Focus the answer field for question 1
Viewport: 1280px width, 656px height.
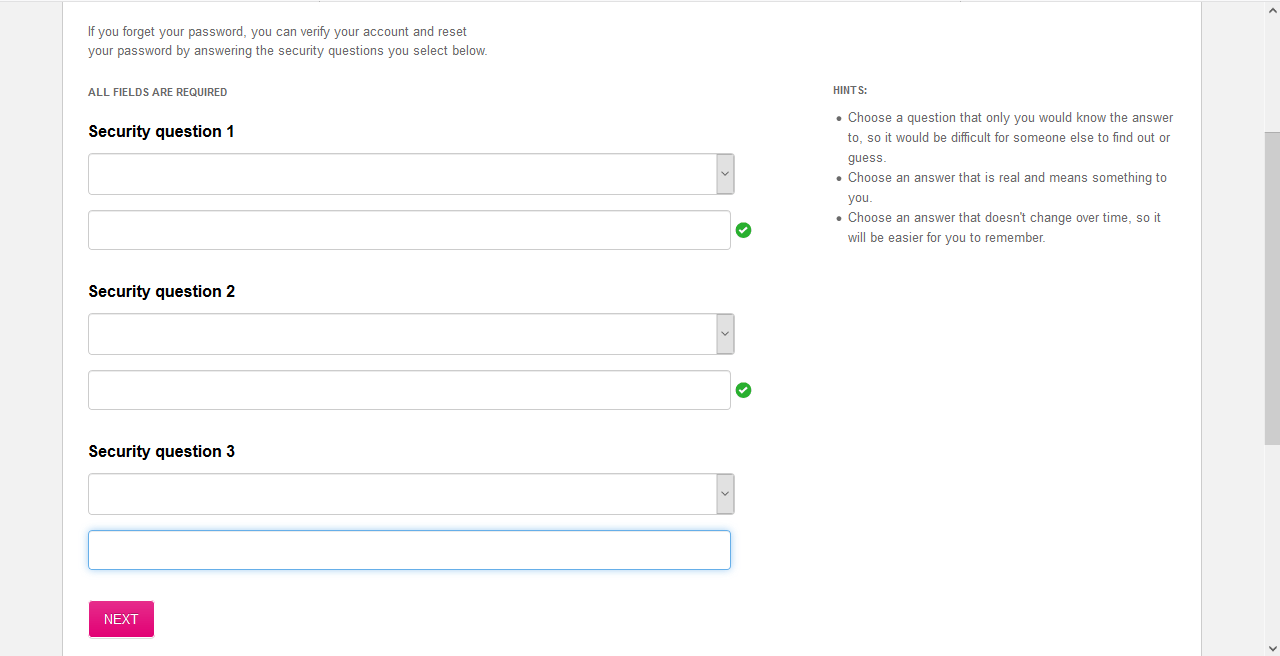click(409, 230)
